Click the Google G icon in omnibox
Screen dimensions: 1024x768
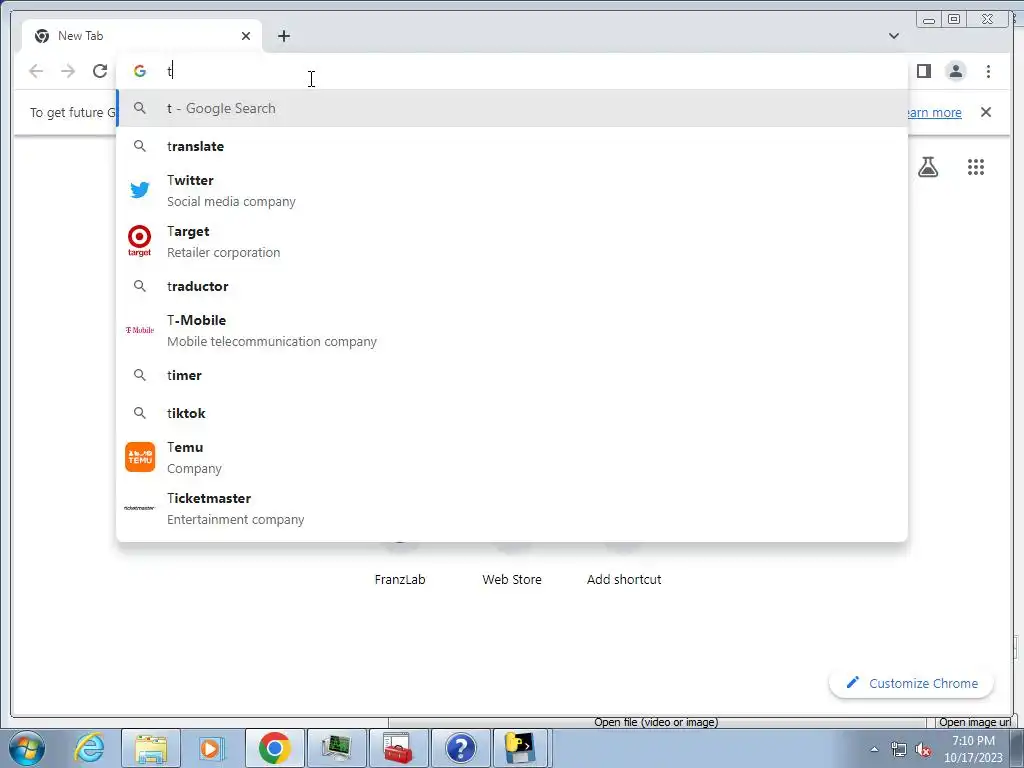tap(140, 71)
